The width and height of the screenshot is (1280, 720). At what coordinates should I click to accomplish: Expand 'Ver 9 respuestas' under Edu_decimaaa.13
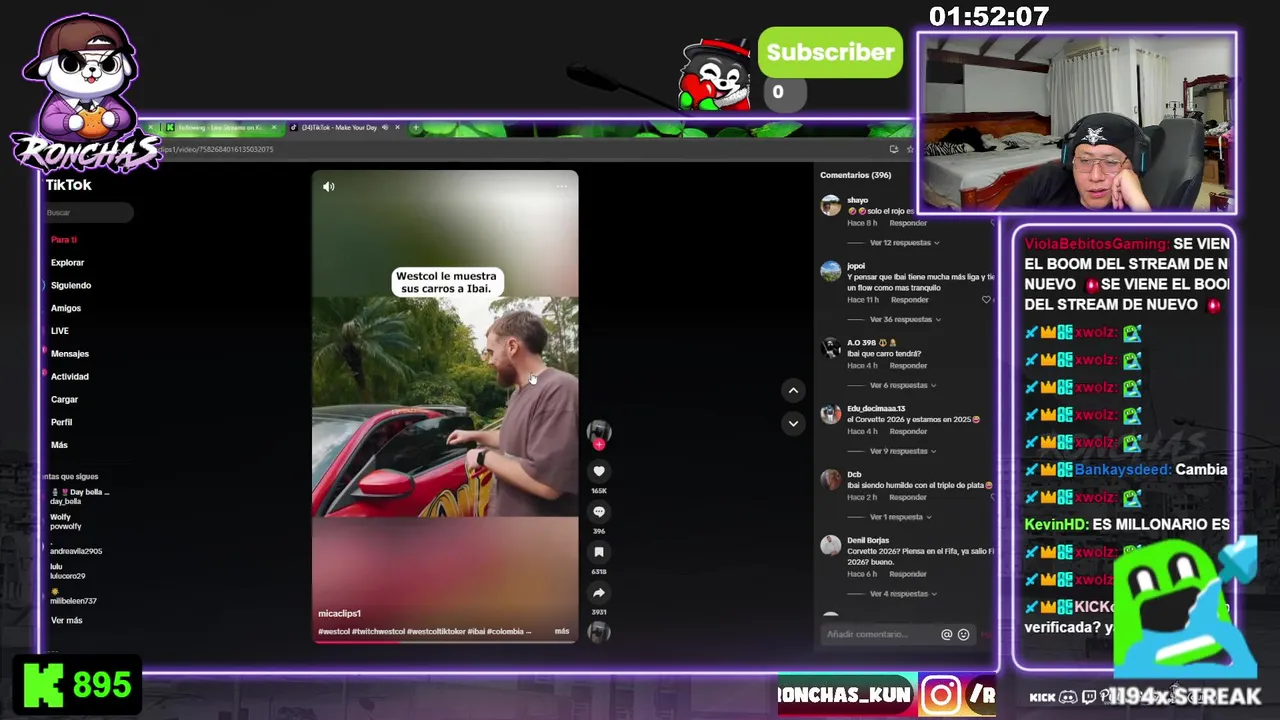[x=903, y=451]
